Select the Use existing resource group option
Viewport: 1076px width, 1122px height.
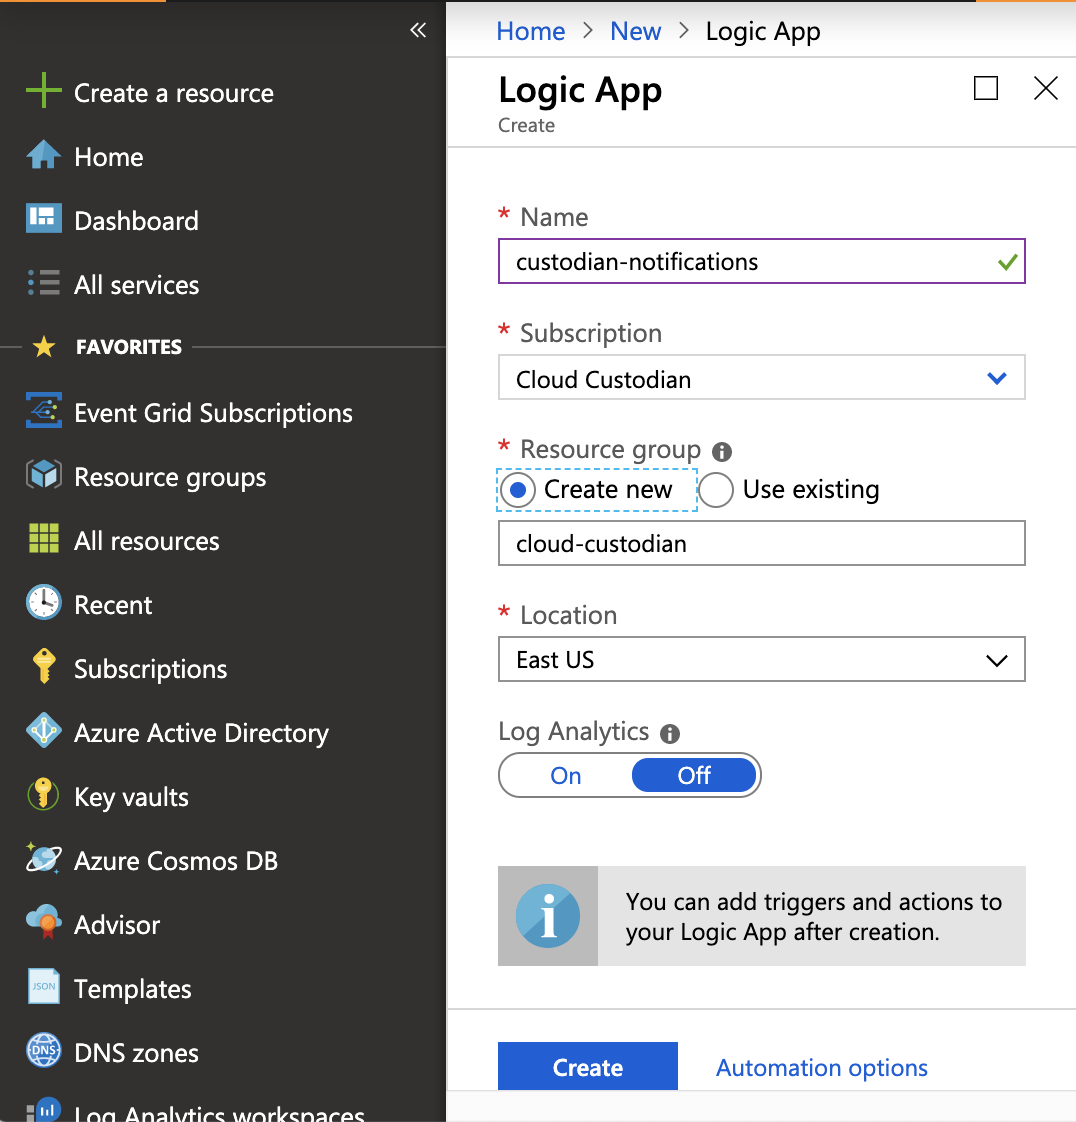pyautogui.click(x=789, y=489)
